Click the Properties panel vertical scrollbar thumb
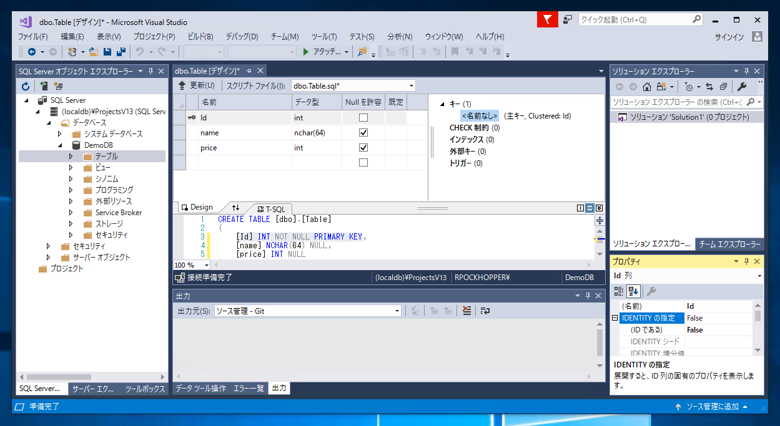Image resolution: width=780 pixels, height=426 pixels. [x=758, y=316]
